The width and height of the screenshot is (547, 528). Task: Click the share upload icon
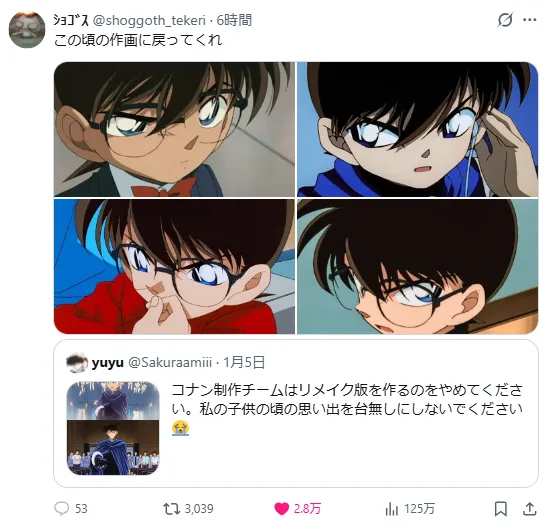pos(529,508)
